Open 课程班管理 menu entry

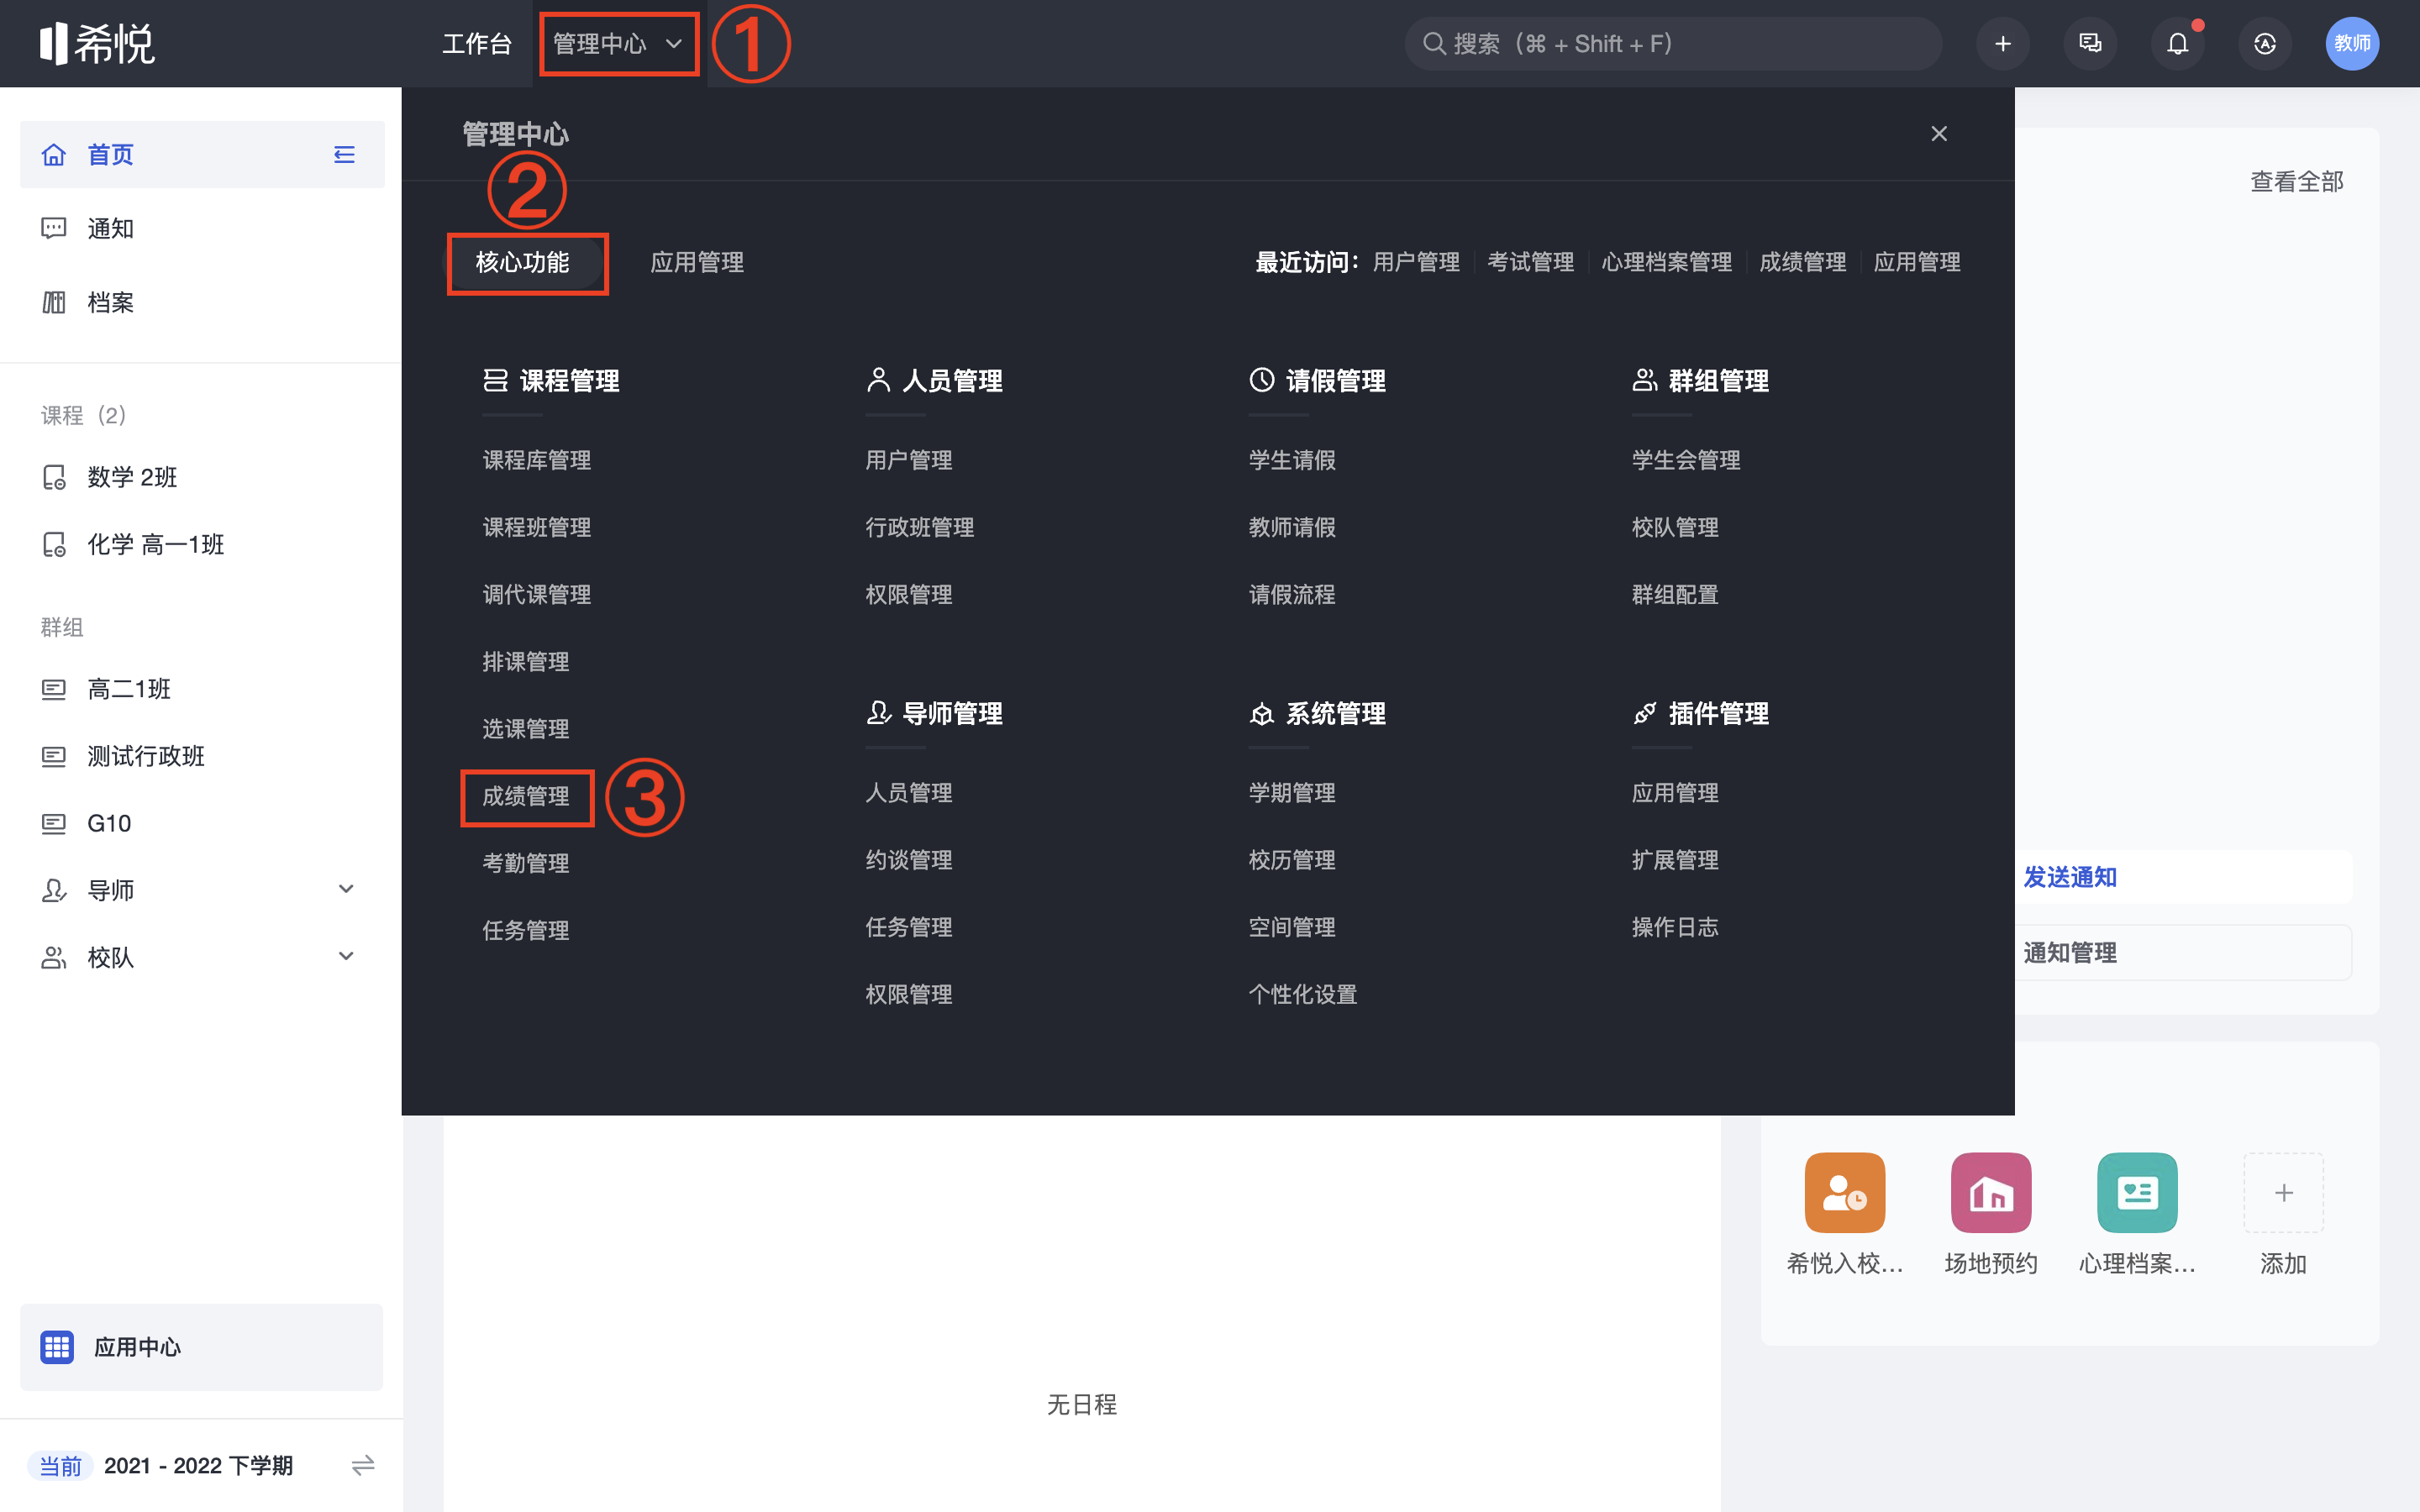click(537, 527)
